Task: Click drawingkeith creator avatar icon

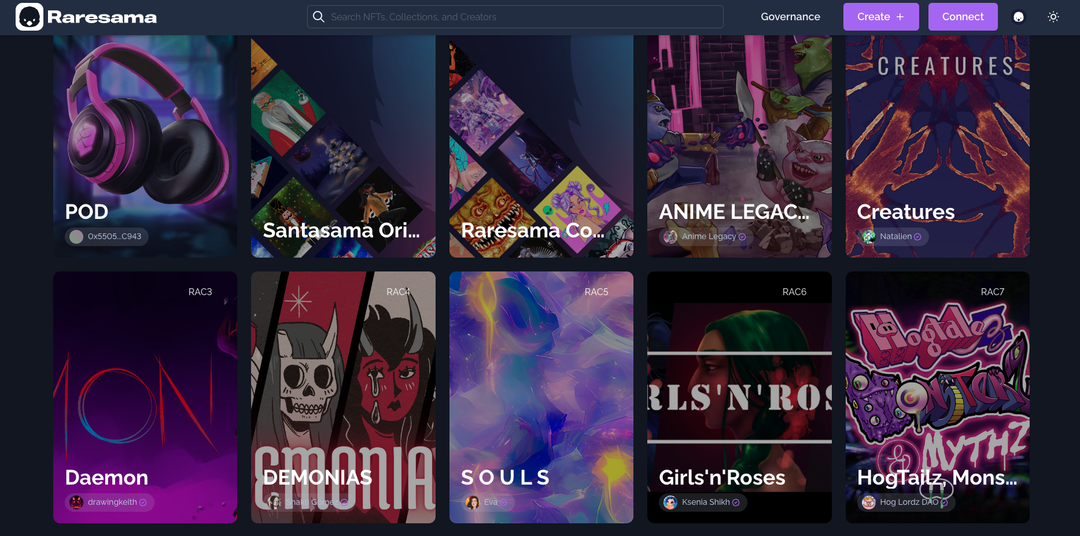Action: point(76,502)
